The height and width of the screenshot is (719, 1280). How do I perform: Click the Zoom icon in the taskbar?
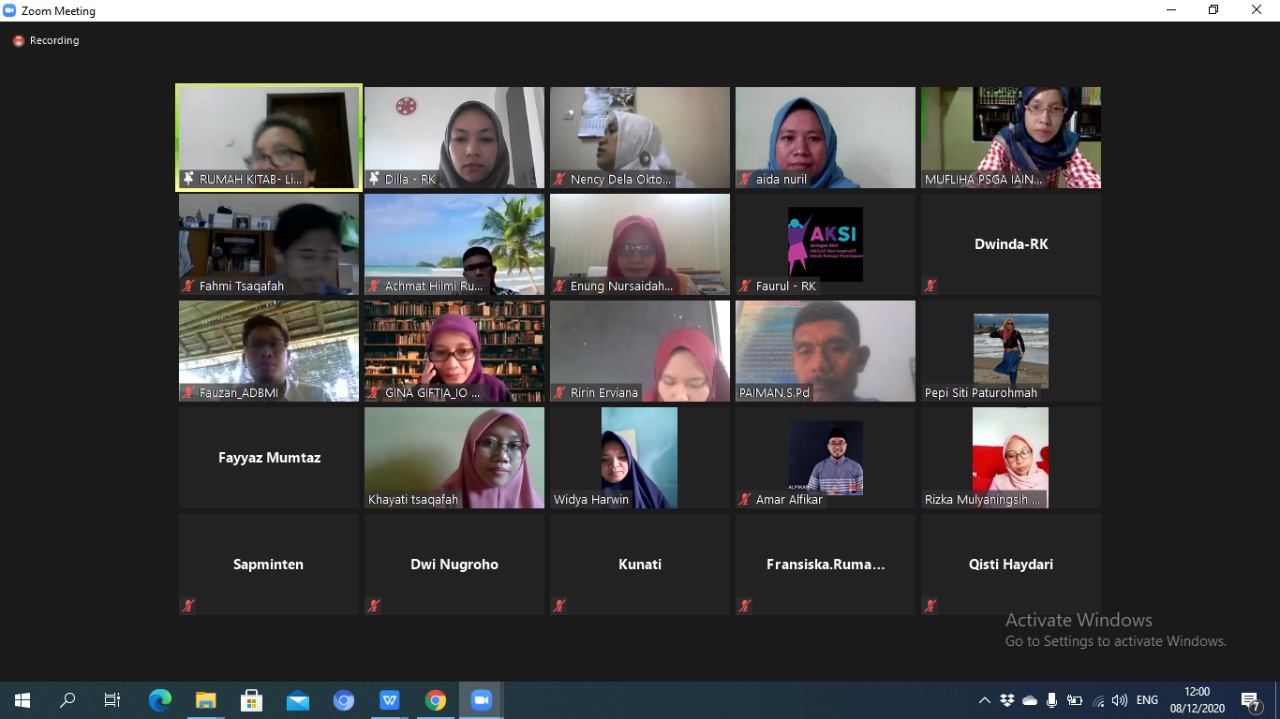481,700
